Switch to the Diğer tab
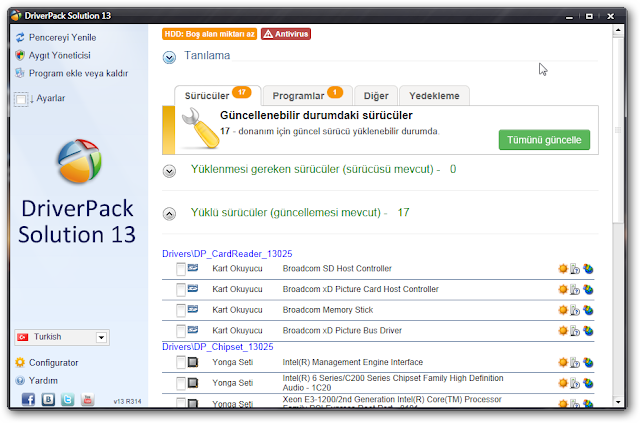 (x=376, y=96)
